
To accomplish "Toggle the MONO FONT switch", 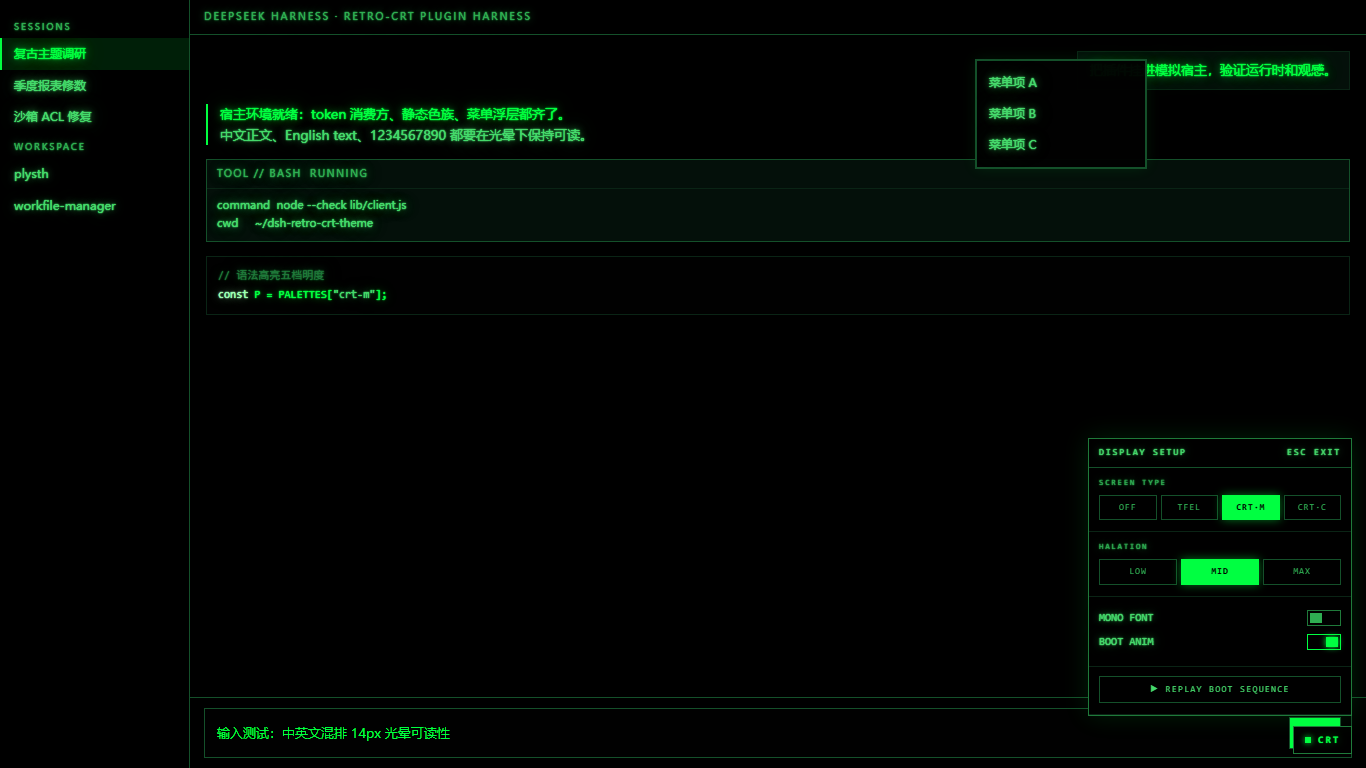I will (x=1323, y=618).
